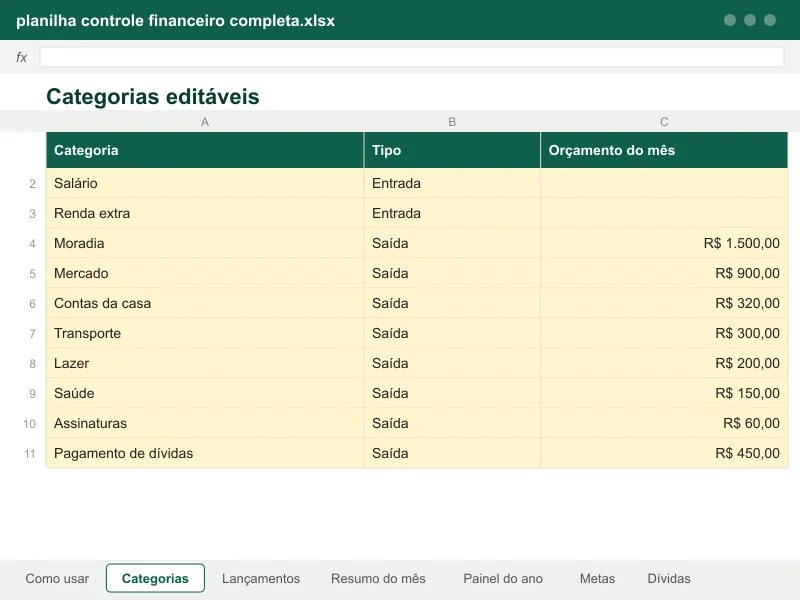This screenshot has width=800, height=600.
Task: Click the Saída cell in Pagamento de dívidas row
Action: pos(452,453)
